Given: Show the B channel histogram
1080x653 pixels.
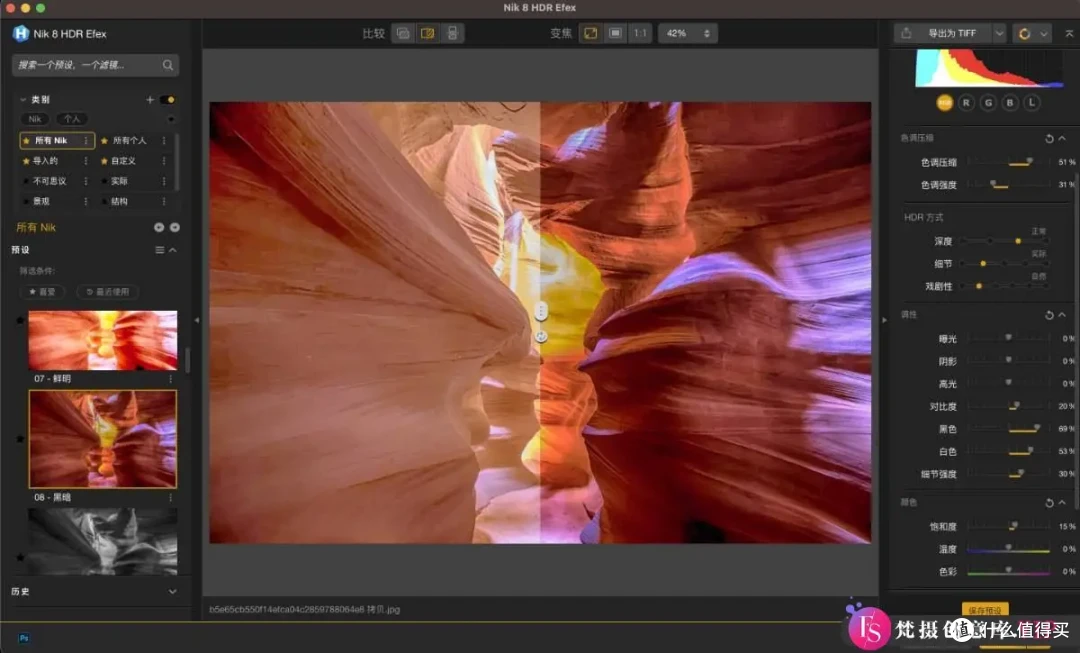Looking at the screenshot, I should pyautogui.click(x=1010, y=103).
